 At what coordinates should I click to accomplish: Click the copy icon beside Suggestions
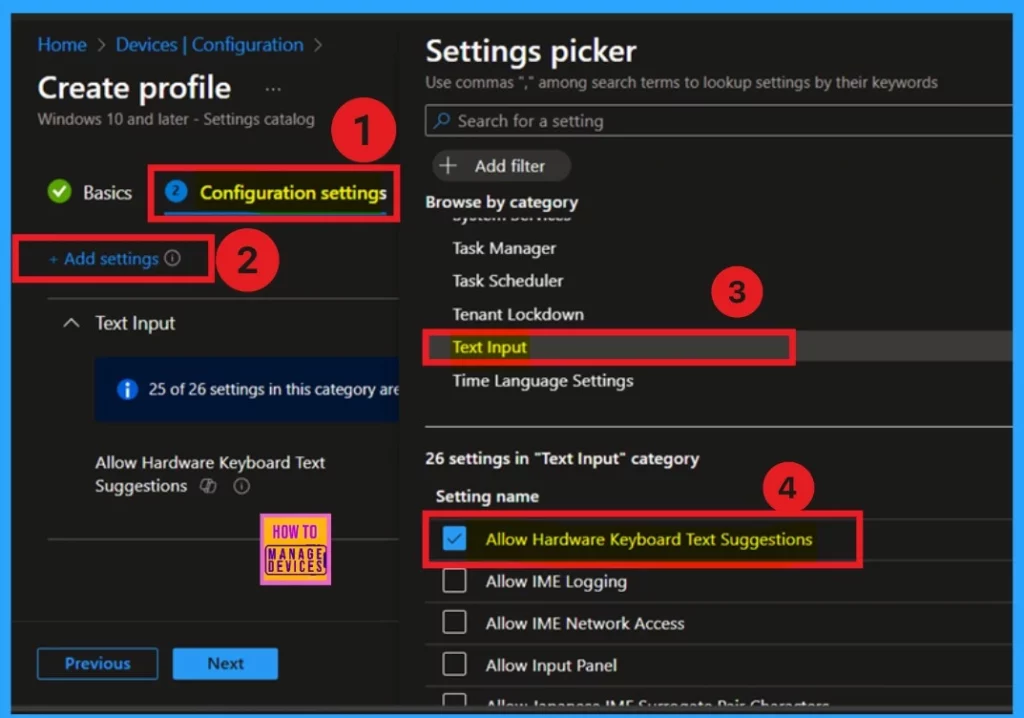208,486
